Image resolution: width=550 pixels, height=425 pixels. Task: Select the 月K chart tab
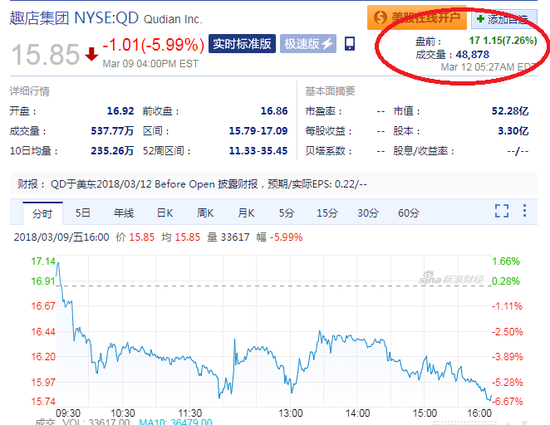pos(246,213)
